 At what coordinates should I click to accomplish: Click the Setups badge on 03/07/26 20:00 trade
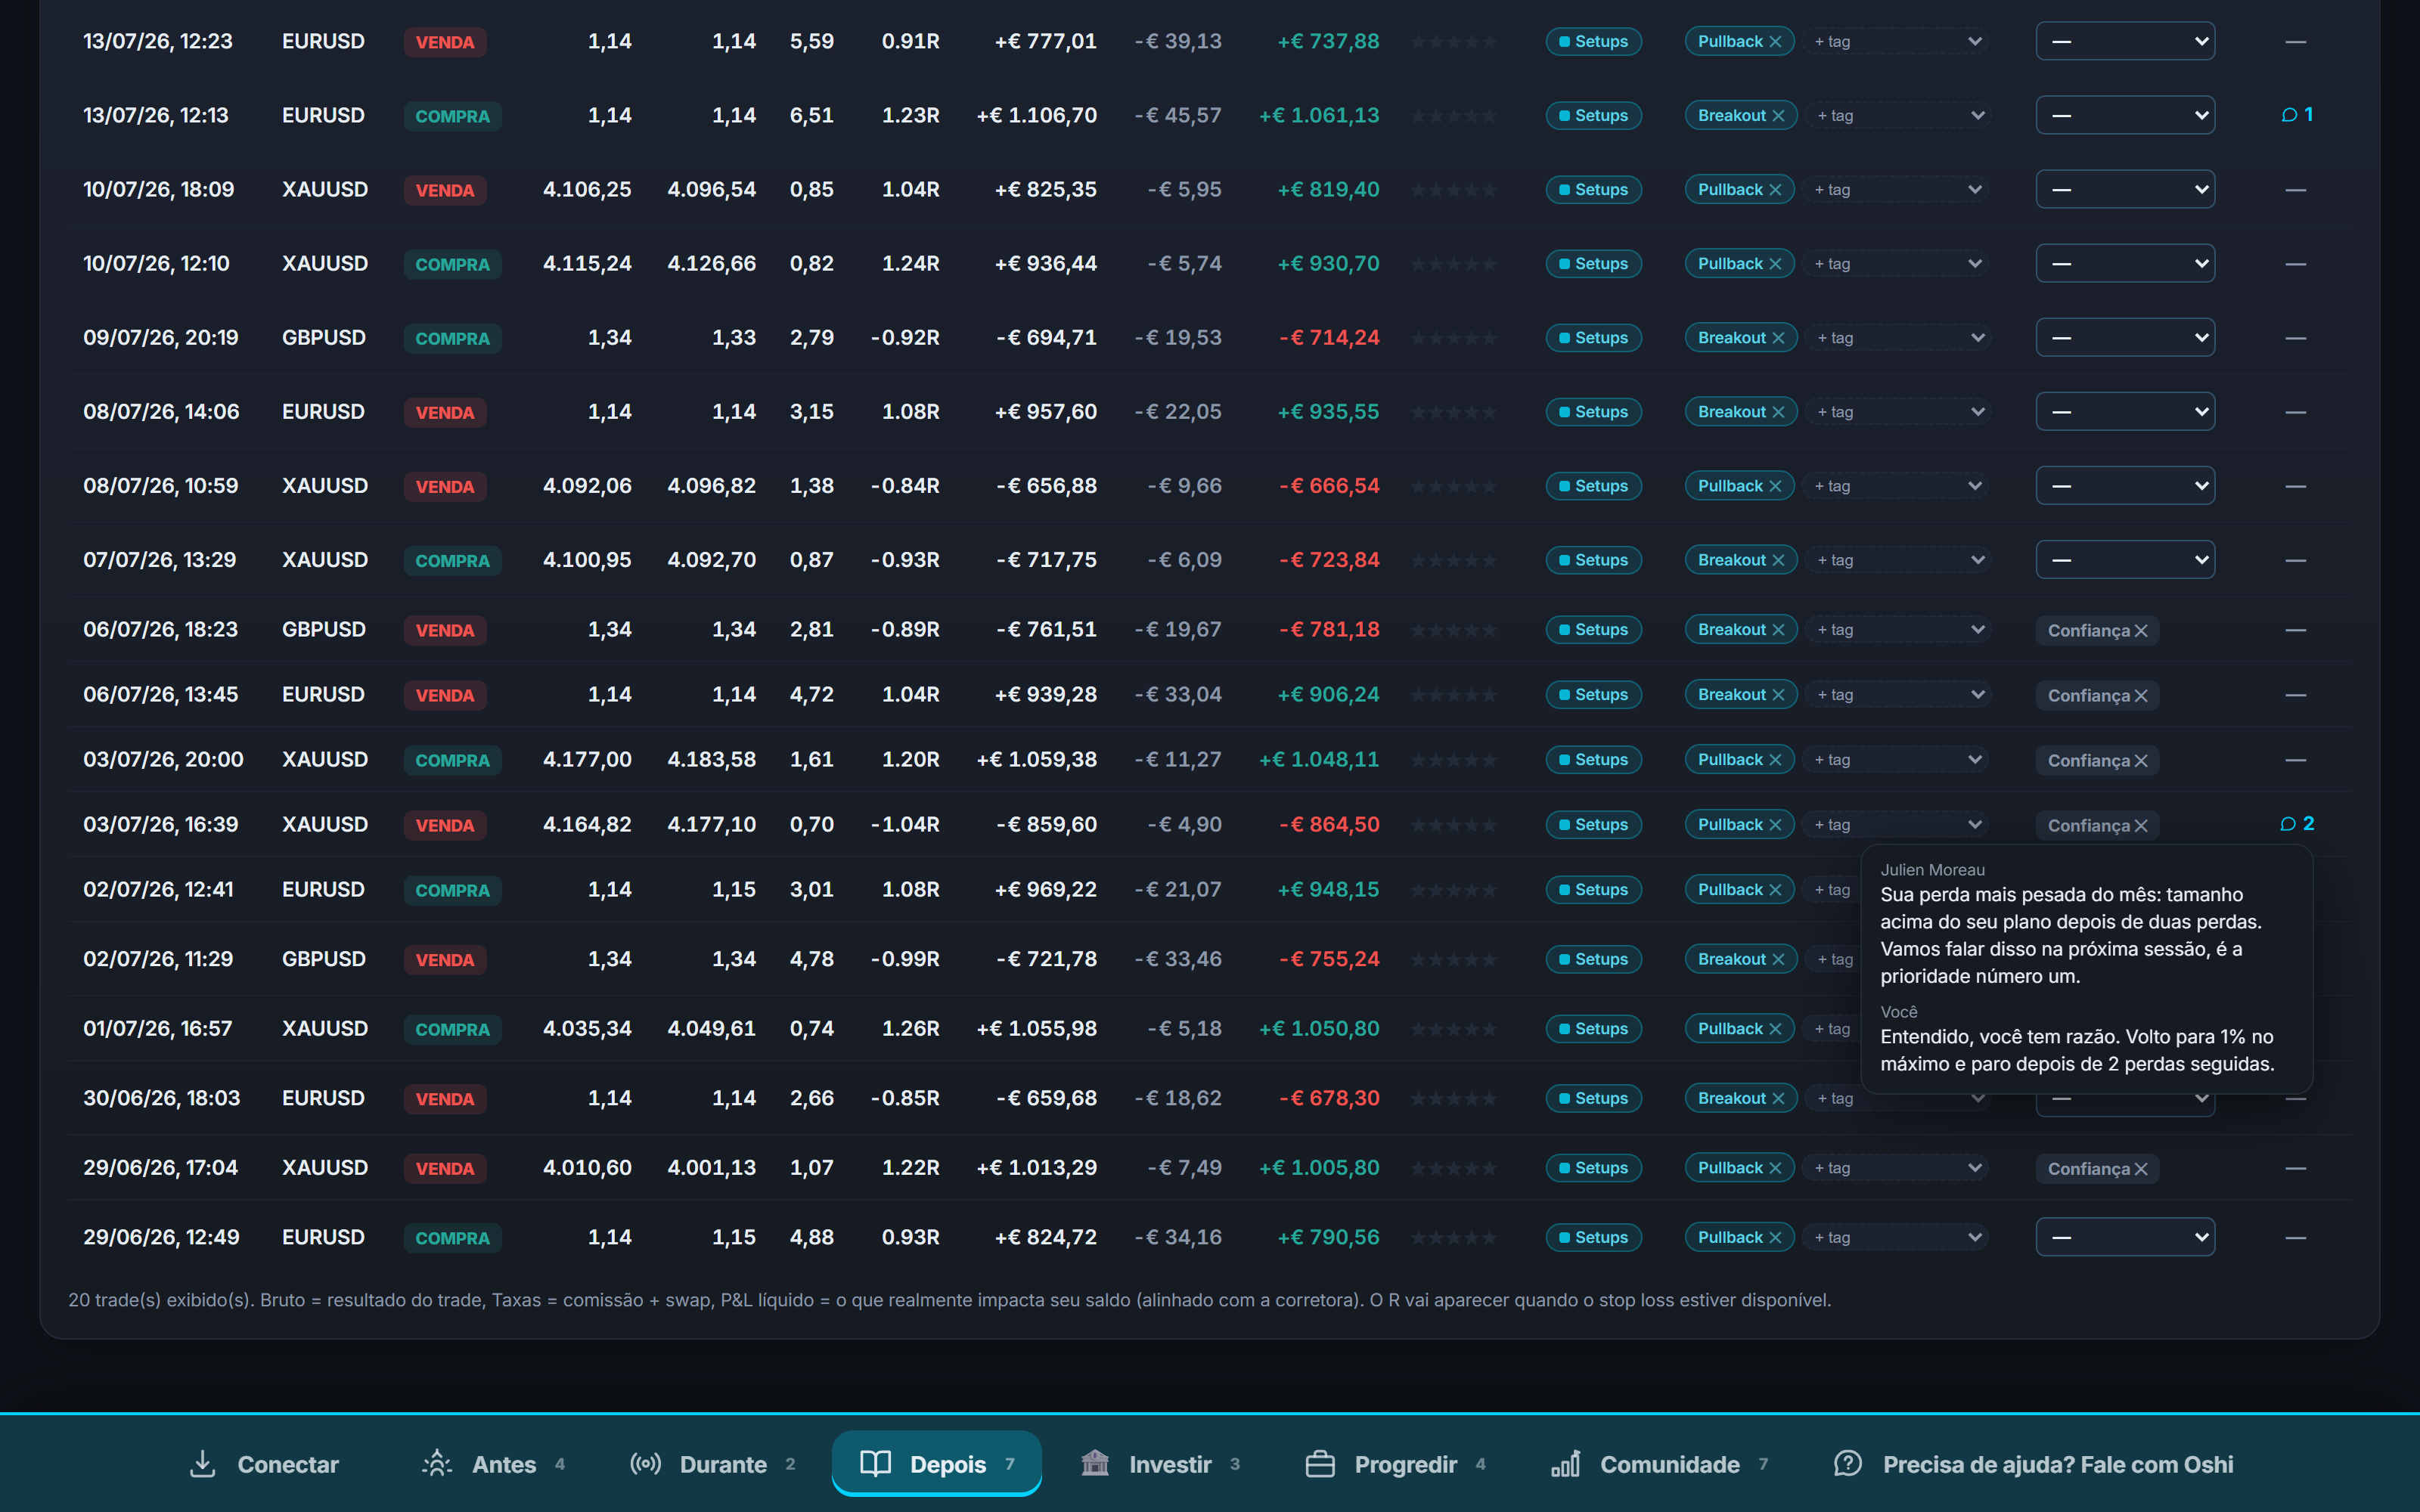(x=1594, y=760)
